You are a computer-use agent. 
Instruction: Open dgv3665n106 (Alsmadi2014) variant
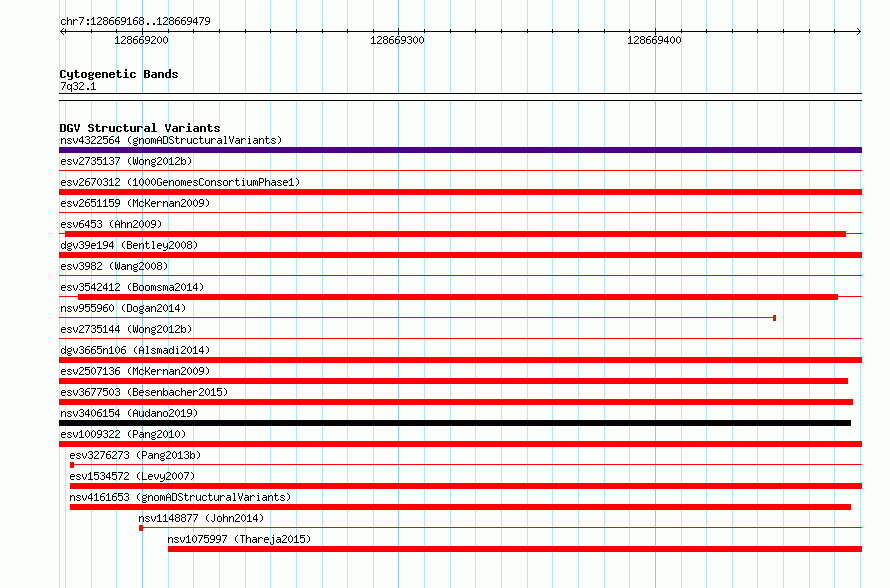point(135,350)
